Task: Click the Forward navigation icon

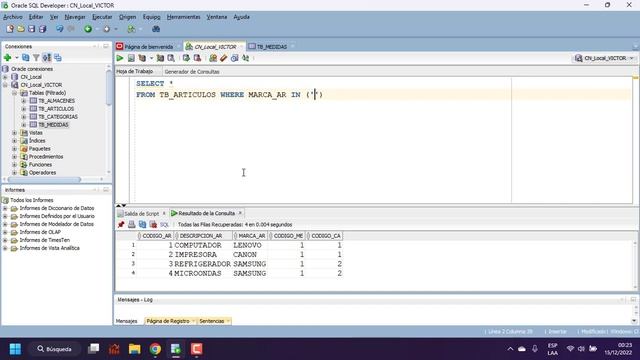Action: point(107,29)
